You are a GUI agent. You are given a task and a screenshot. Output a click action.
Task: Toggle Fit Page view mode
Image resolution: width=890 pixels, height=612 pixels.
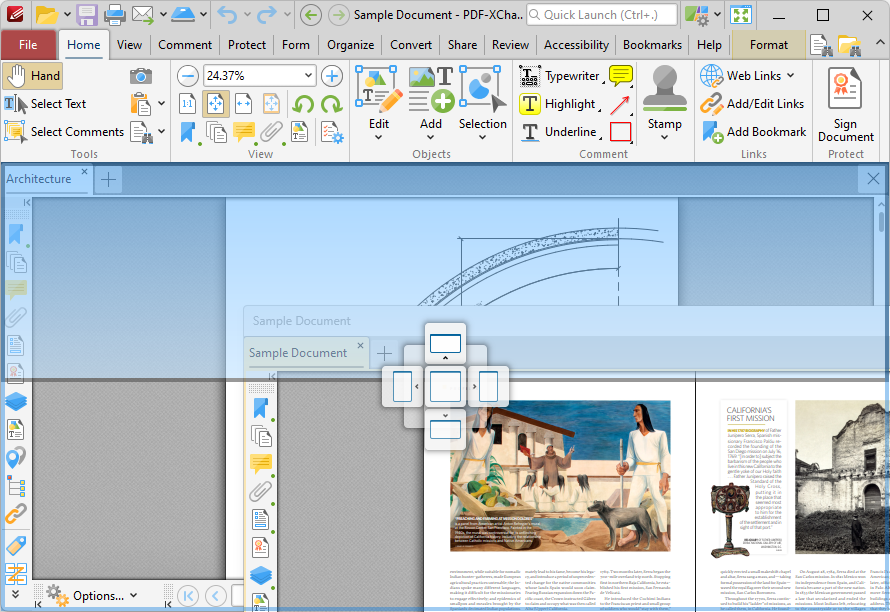tap(216, 104)
